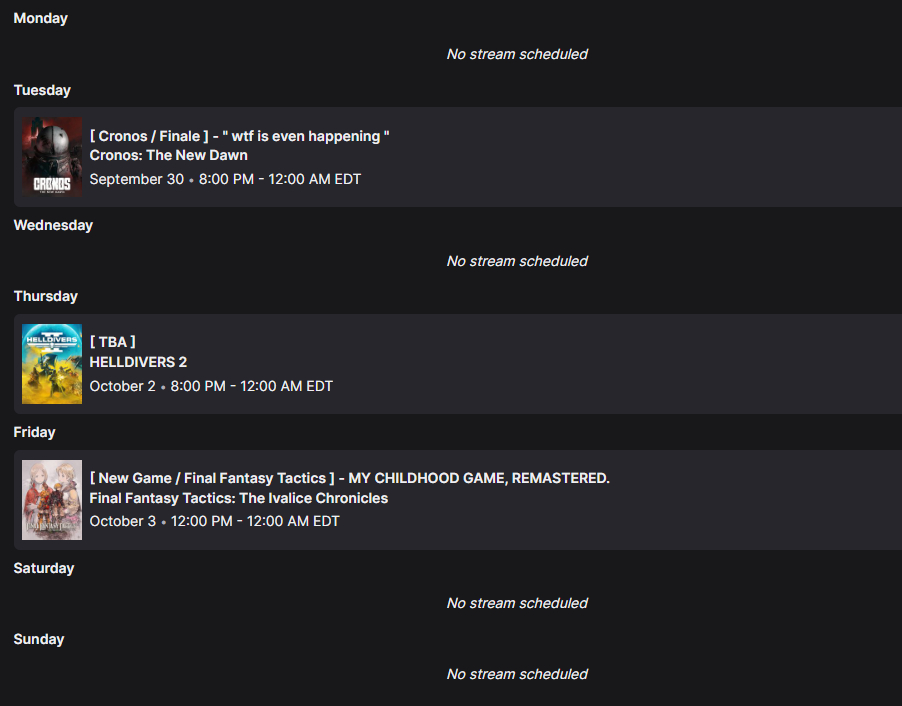Screen dimensions: 902x706
Task: Click the Cronos: The New Dawn game name
Action: pyautogui.click(x=168, y=155)
